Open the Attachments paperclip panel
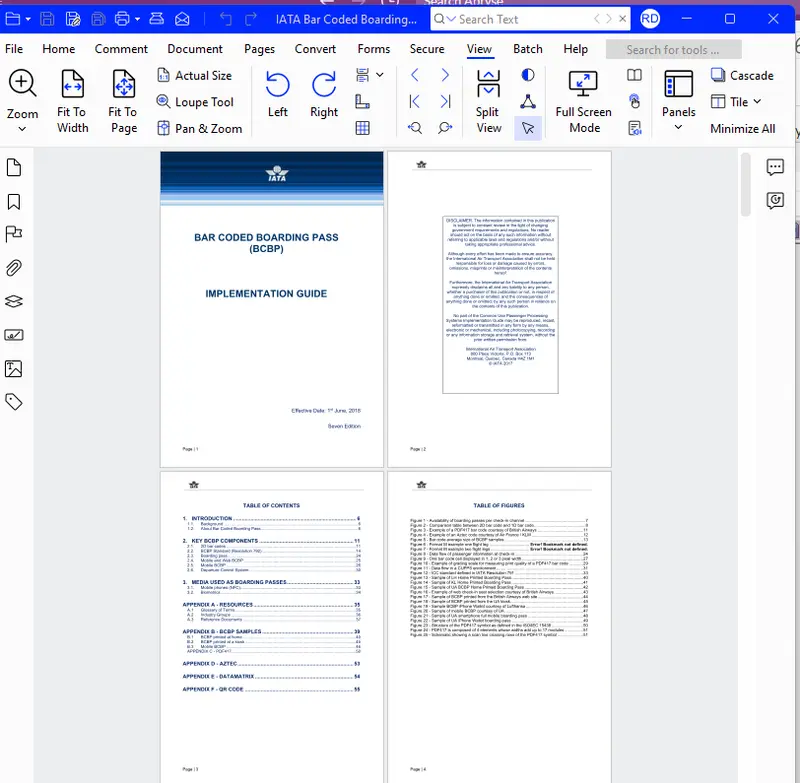The width and height of the screenshot is (800, 783). tap(14, 268)
